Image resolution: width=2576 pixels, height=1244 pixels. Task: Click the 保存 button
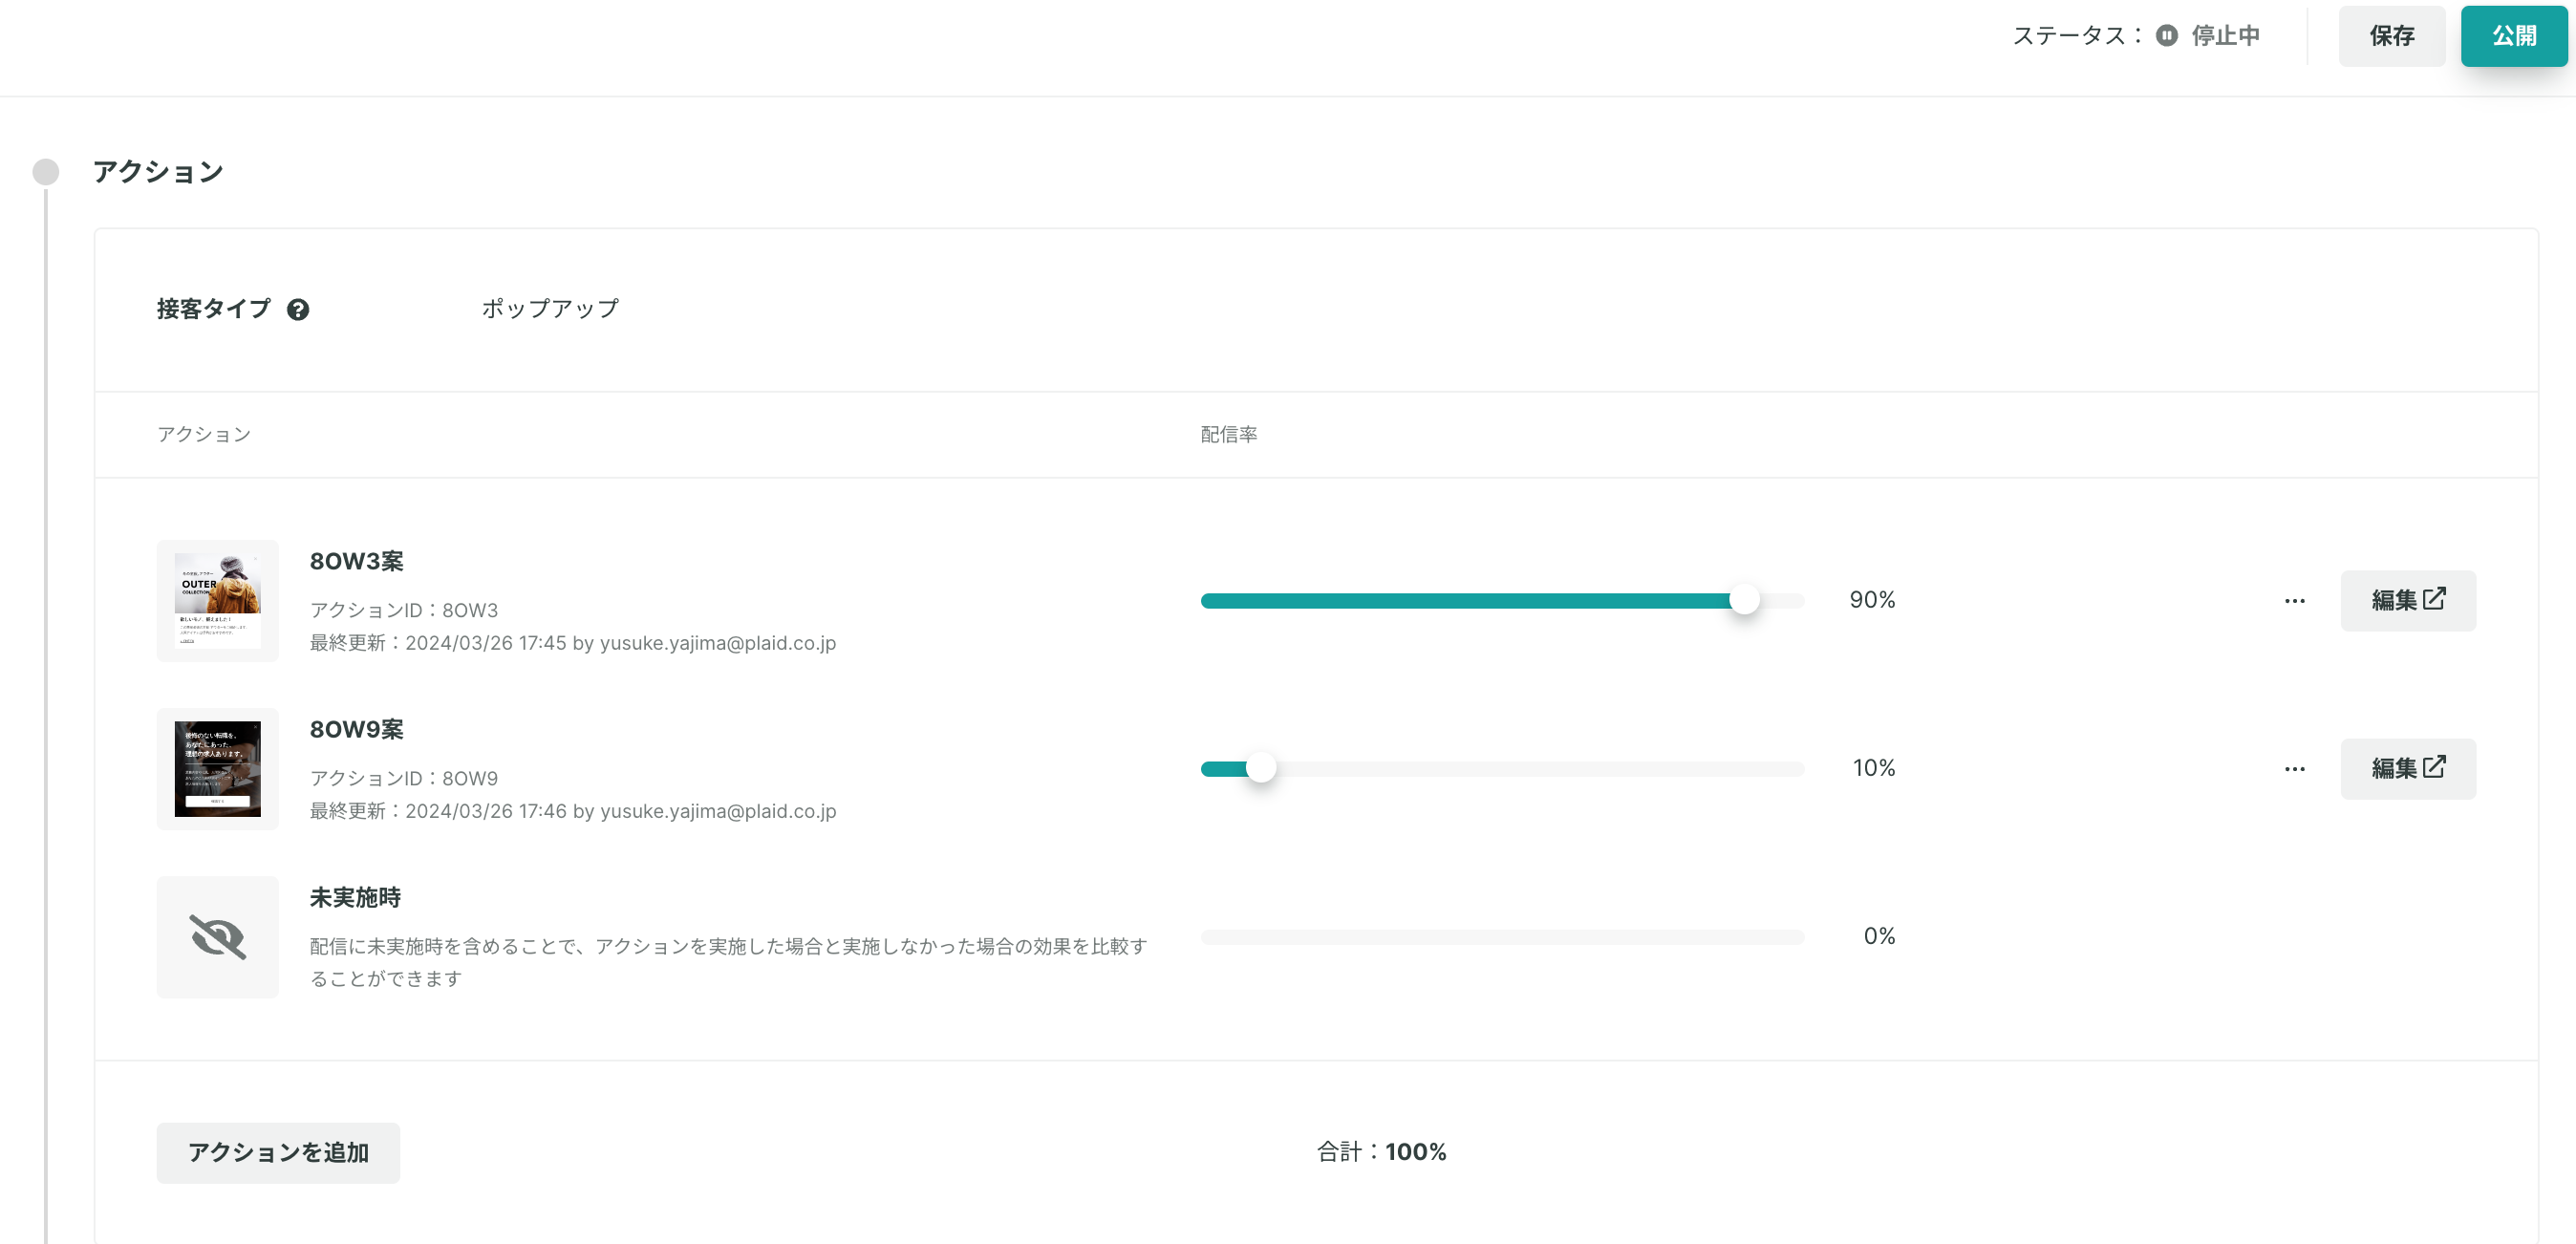coord(2392,36)
